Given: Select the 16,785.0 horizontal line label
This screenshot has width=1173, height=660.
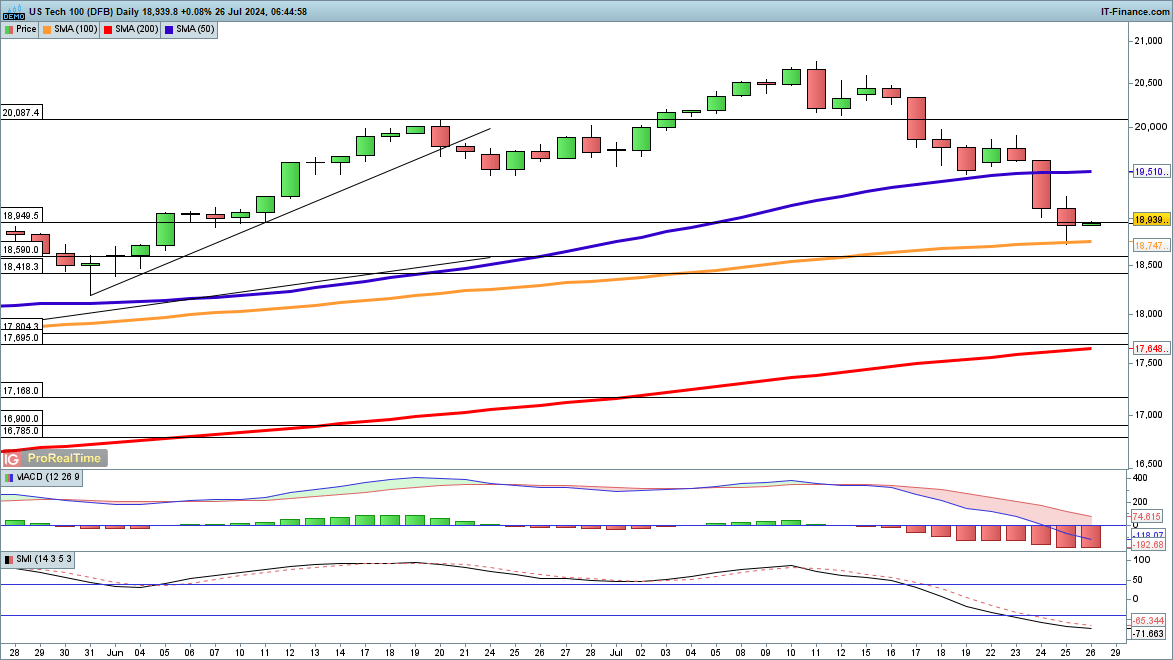Looking at the screenshot, I should (21, 431).
